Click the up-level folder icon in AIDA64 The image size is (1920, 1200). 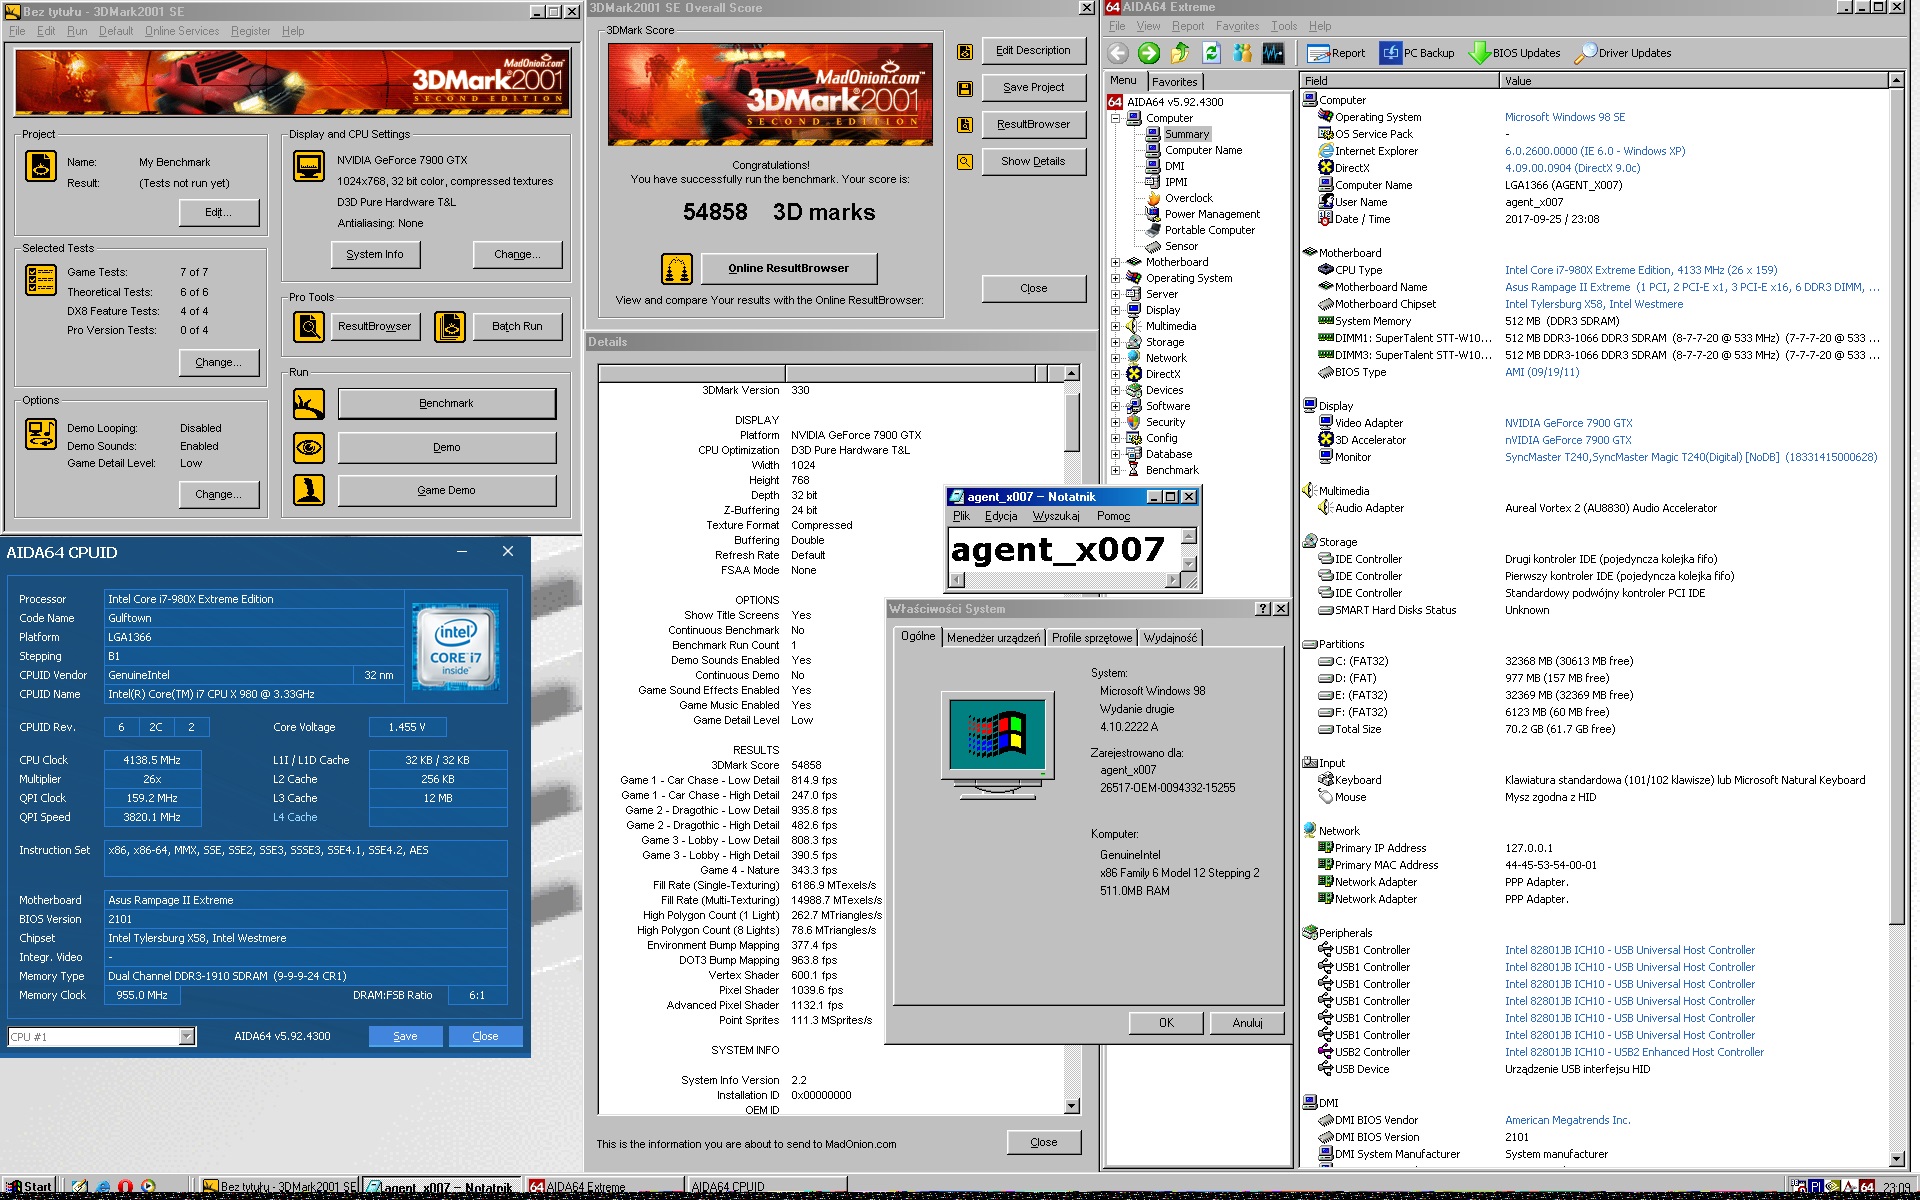click(1180, 53)
